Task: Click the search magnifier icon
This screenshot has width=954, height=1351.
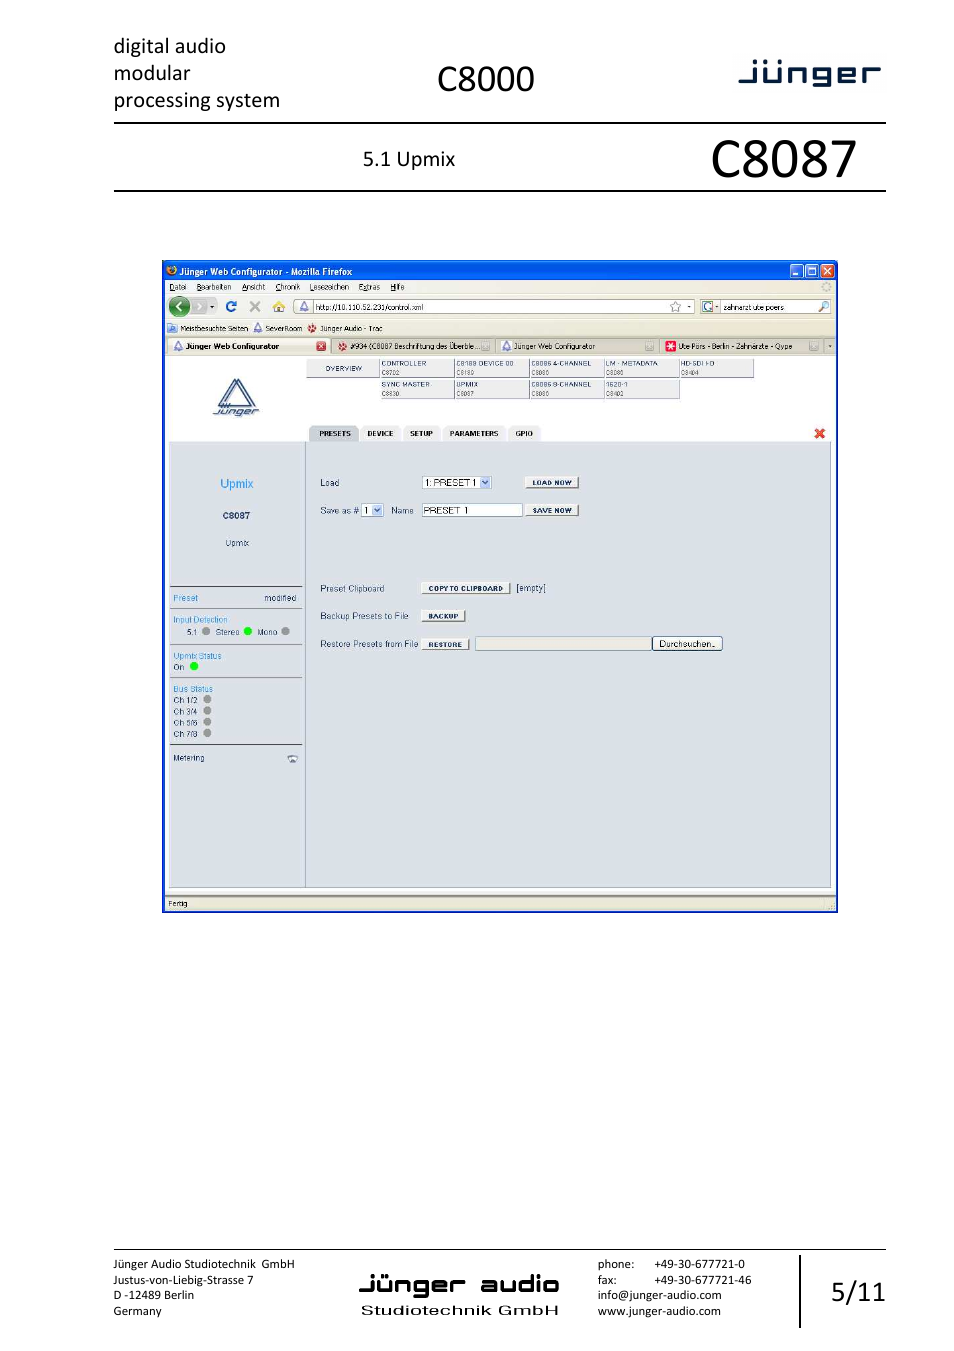Action: pos(823,307)
